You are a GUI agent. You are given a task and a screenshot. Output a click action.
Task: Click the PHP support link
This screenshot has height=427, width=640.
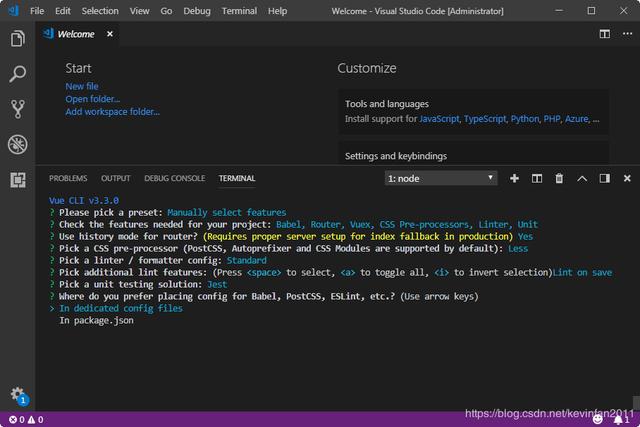click(552, 119)
